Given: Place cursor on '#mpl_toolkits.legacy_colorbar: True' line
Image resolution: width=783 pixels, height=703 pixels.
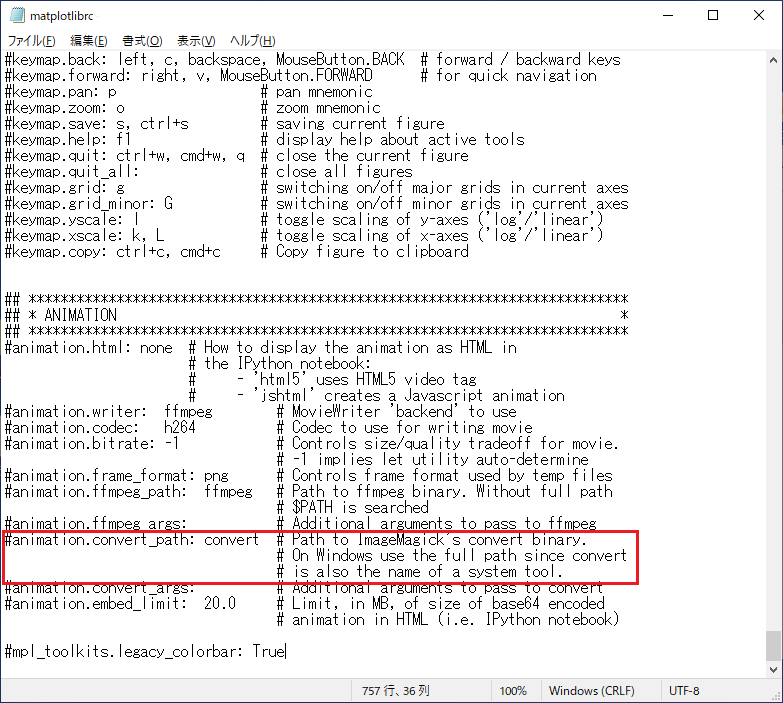Looking at the screenshot, I should (x=145, y=651).
